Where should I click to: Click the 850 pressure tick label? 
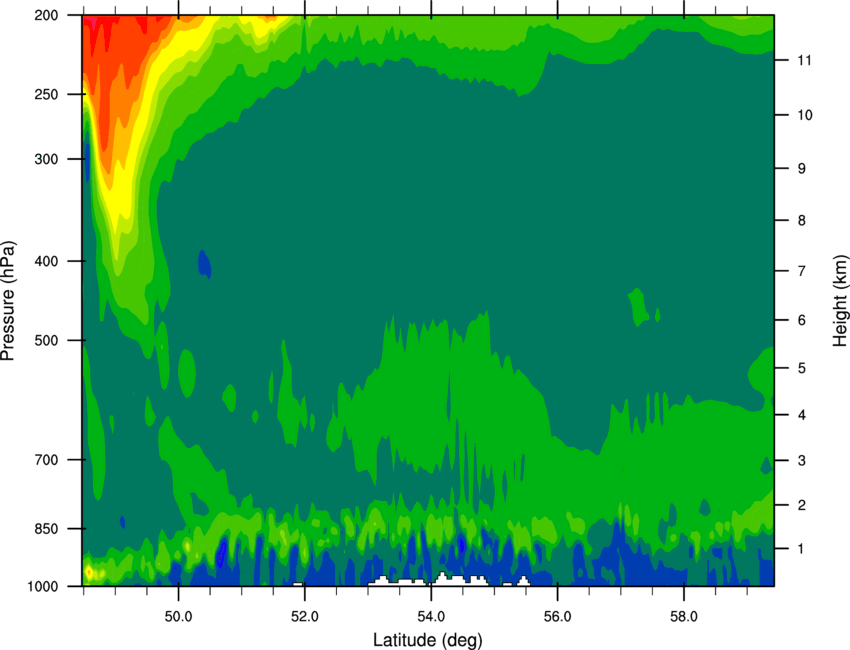pos(46,529)
